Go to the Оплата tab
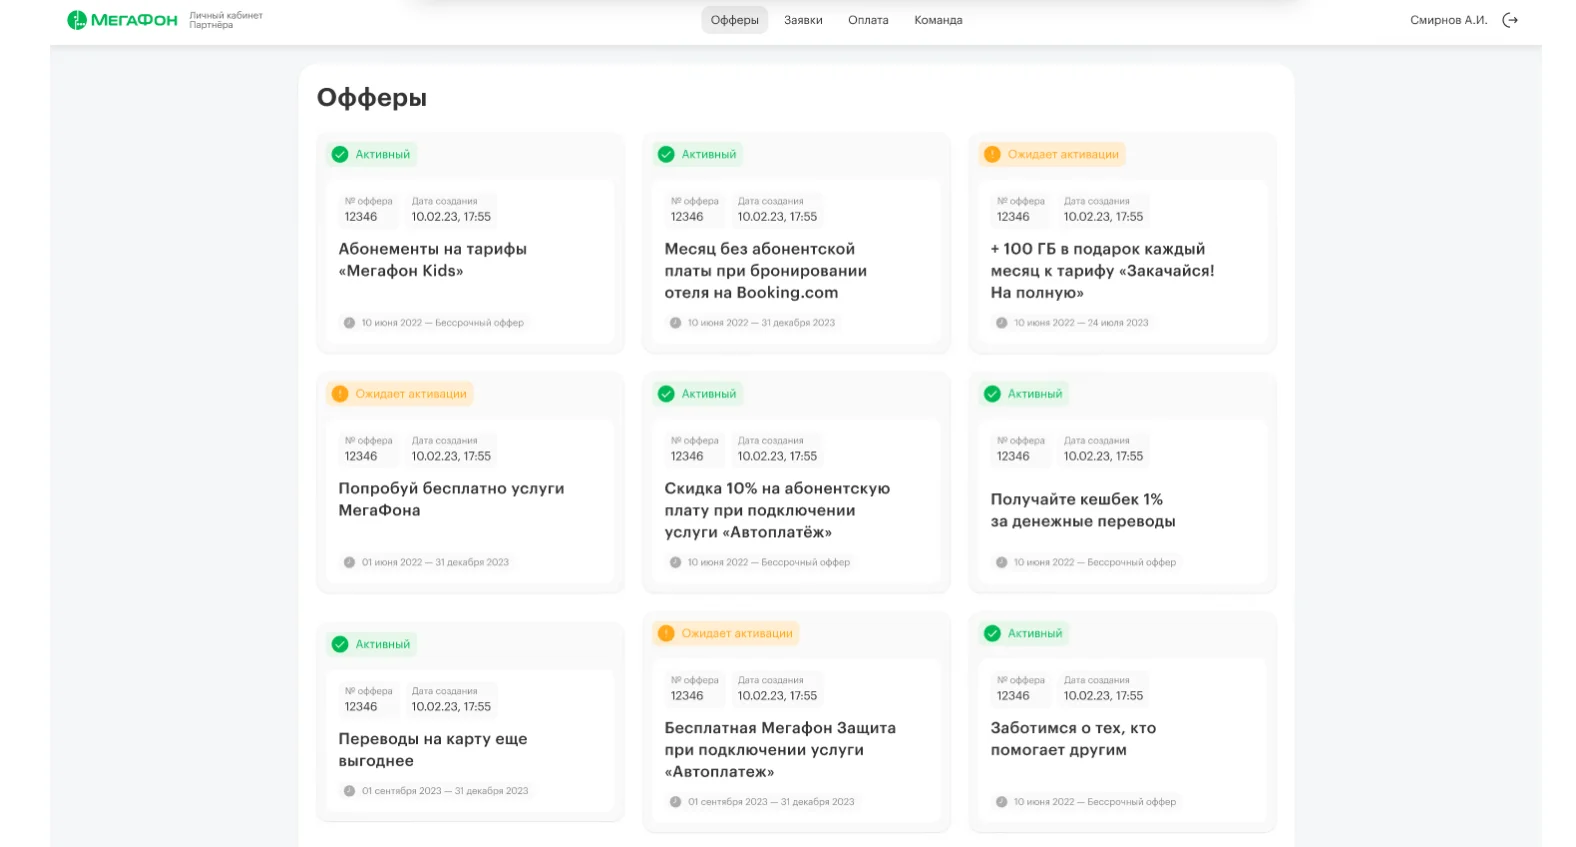Viewport: 1576px width, 847px height. pyautogui.click(x=868, y=20)
